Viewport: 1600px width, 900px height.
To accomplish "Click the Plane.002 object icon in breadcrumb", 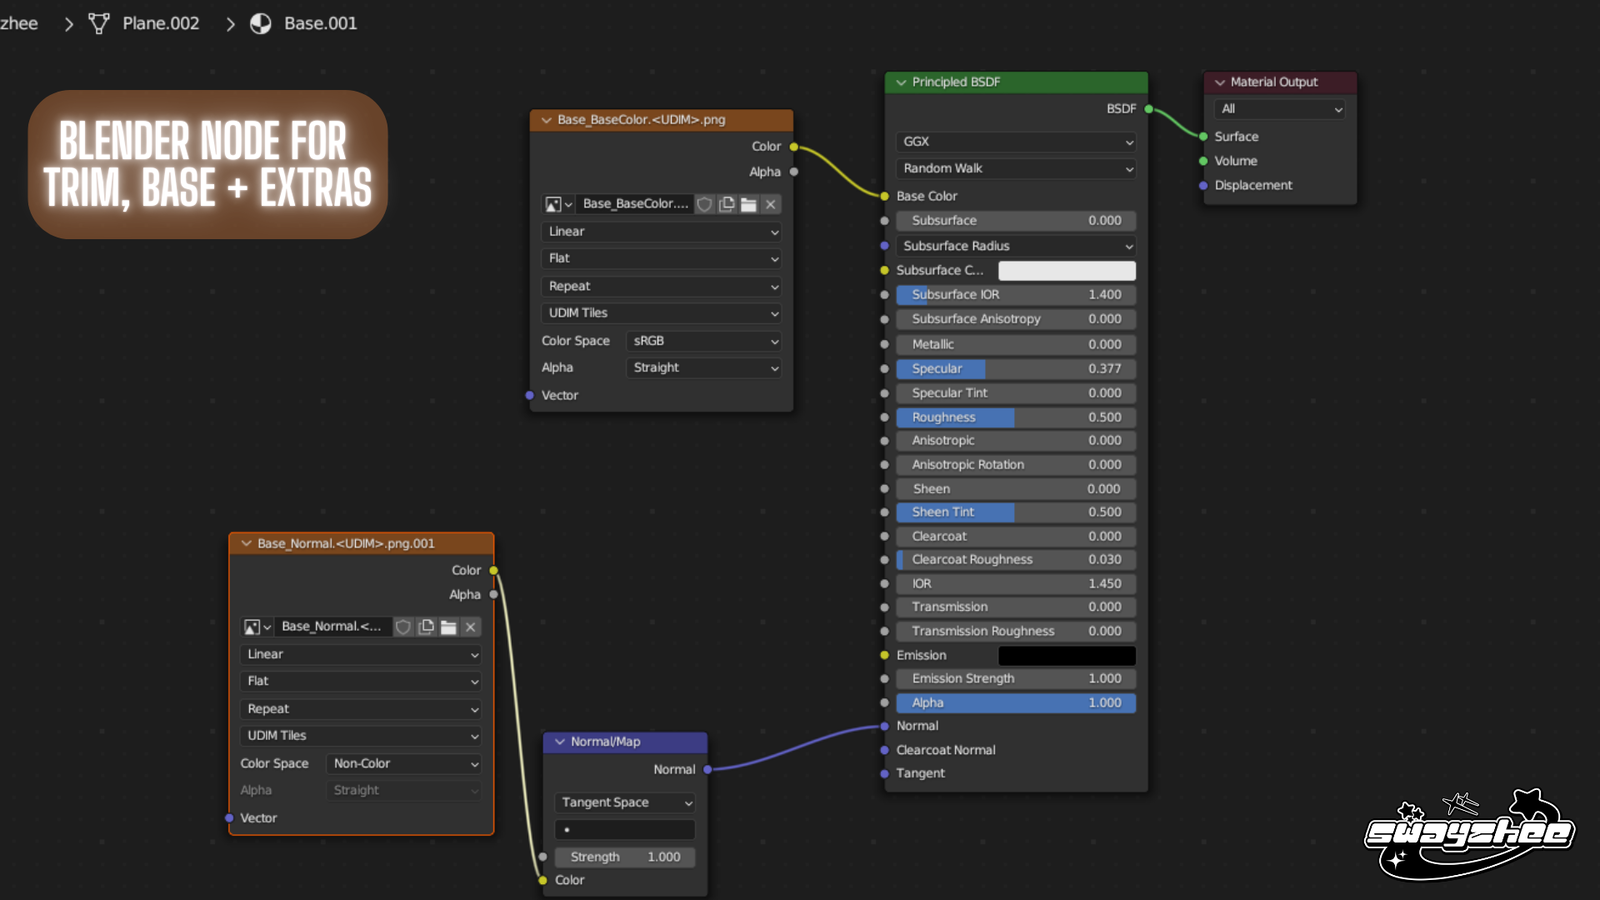I will 99,23.
